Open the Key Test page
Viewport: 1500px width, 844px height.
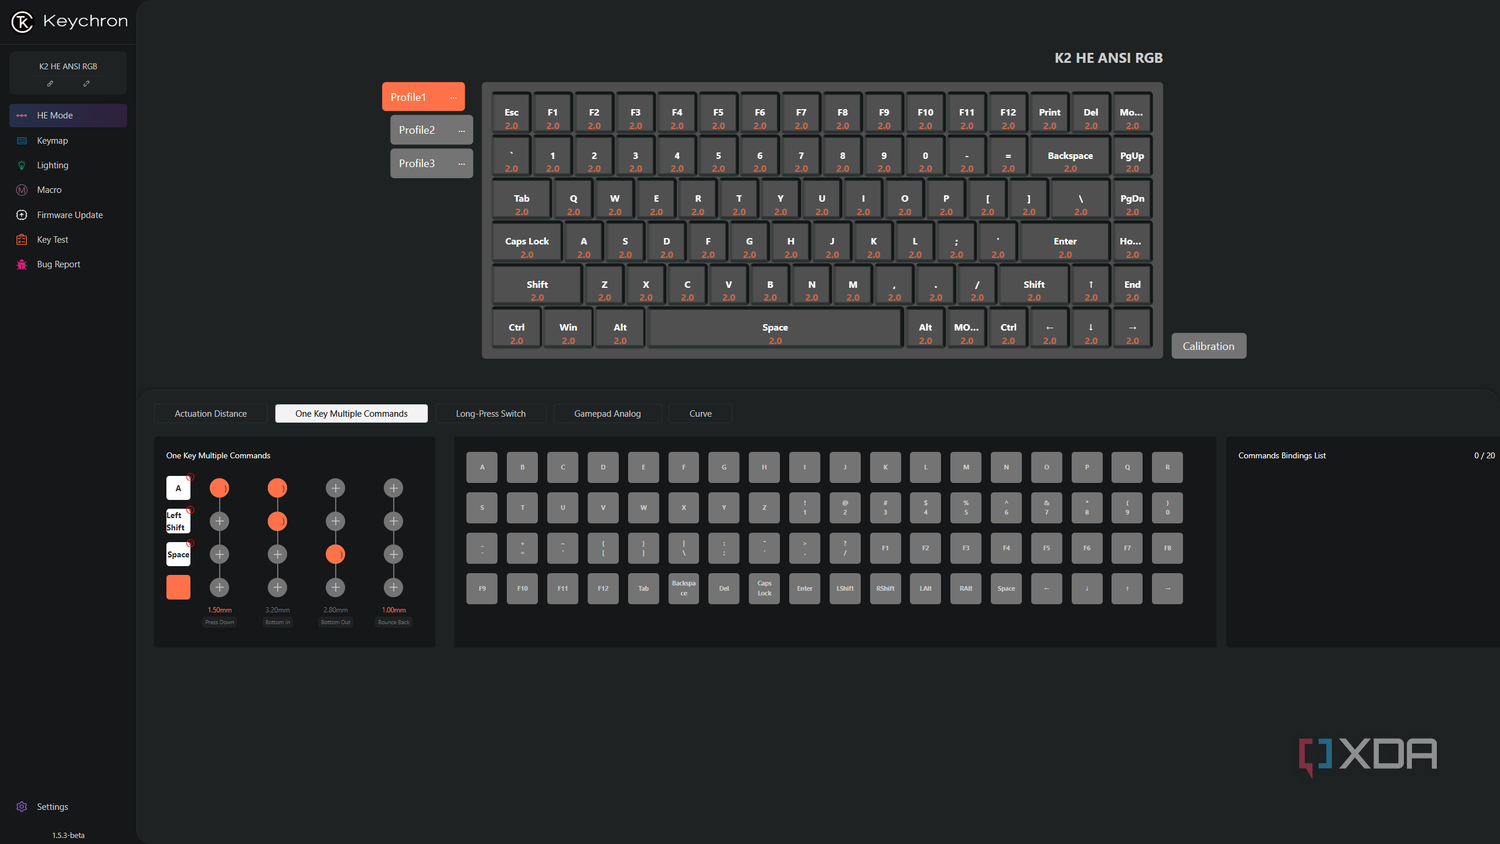coord(68,240)
